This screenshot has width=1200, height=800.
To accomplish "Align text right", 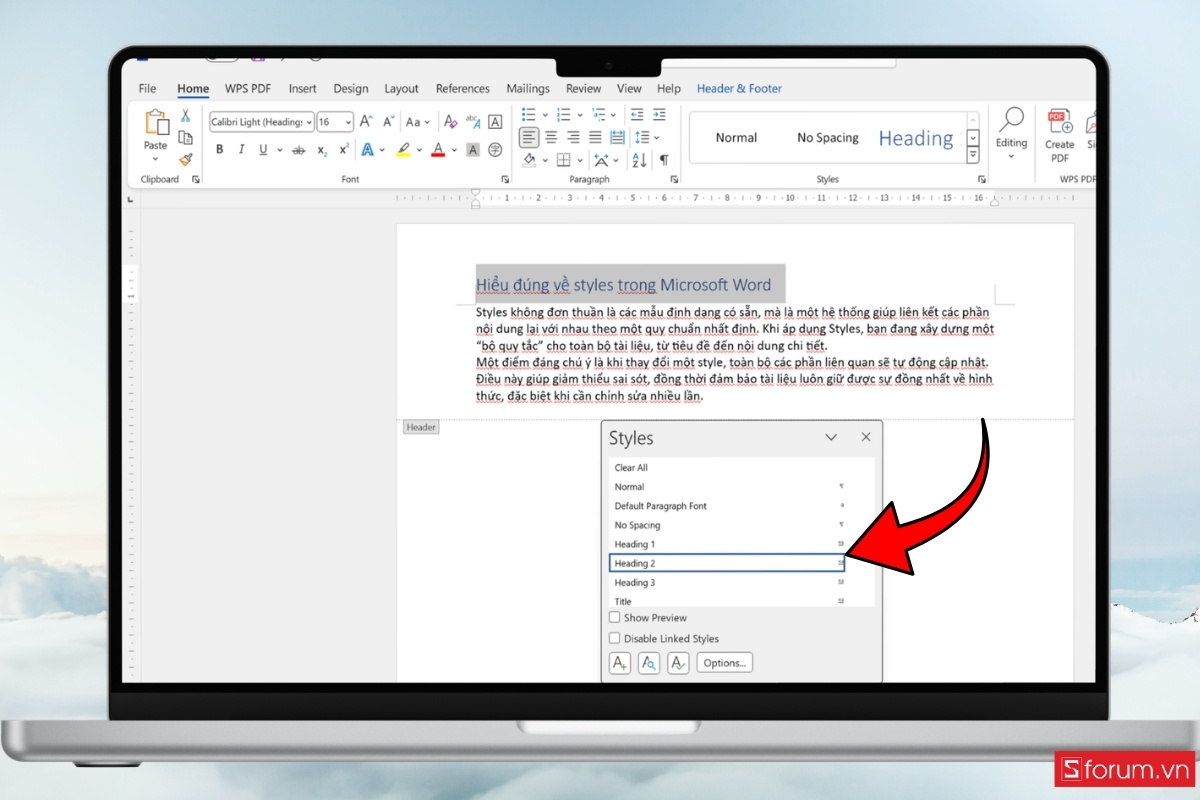I will click(574, 137).
